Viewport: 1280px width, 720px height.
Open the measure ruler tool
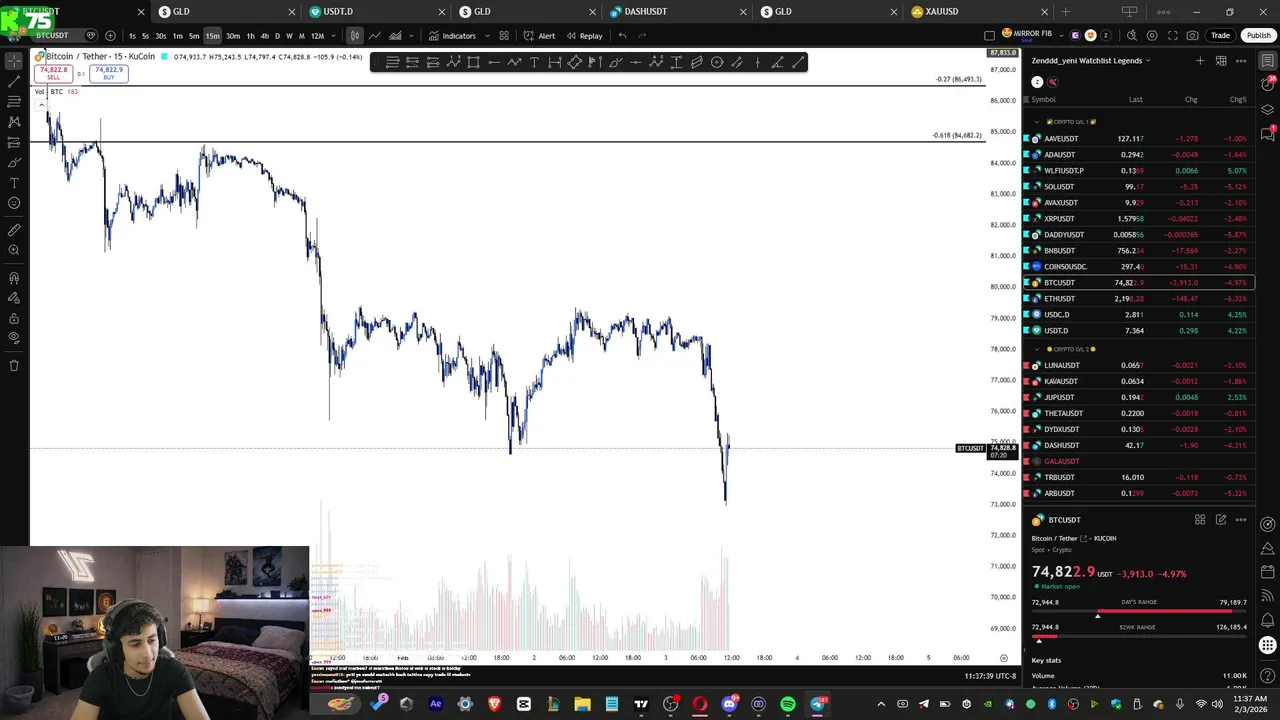pos(14,230)
